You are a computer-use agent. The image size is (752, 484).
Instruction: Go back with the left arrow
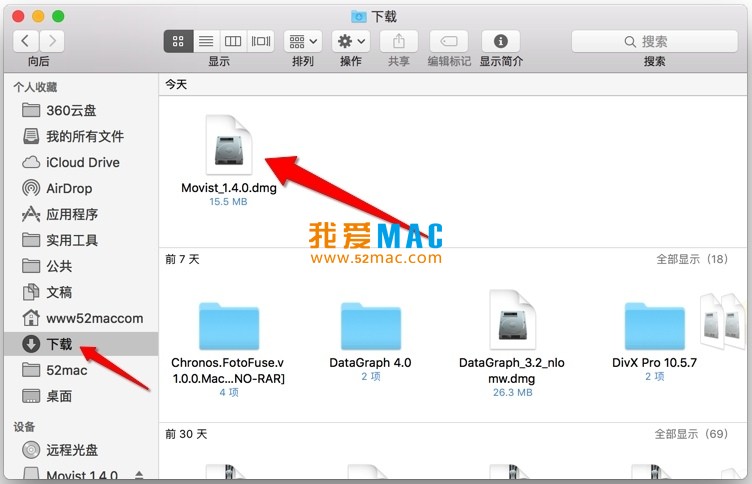(x=26, y=41)
